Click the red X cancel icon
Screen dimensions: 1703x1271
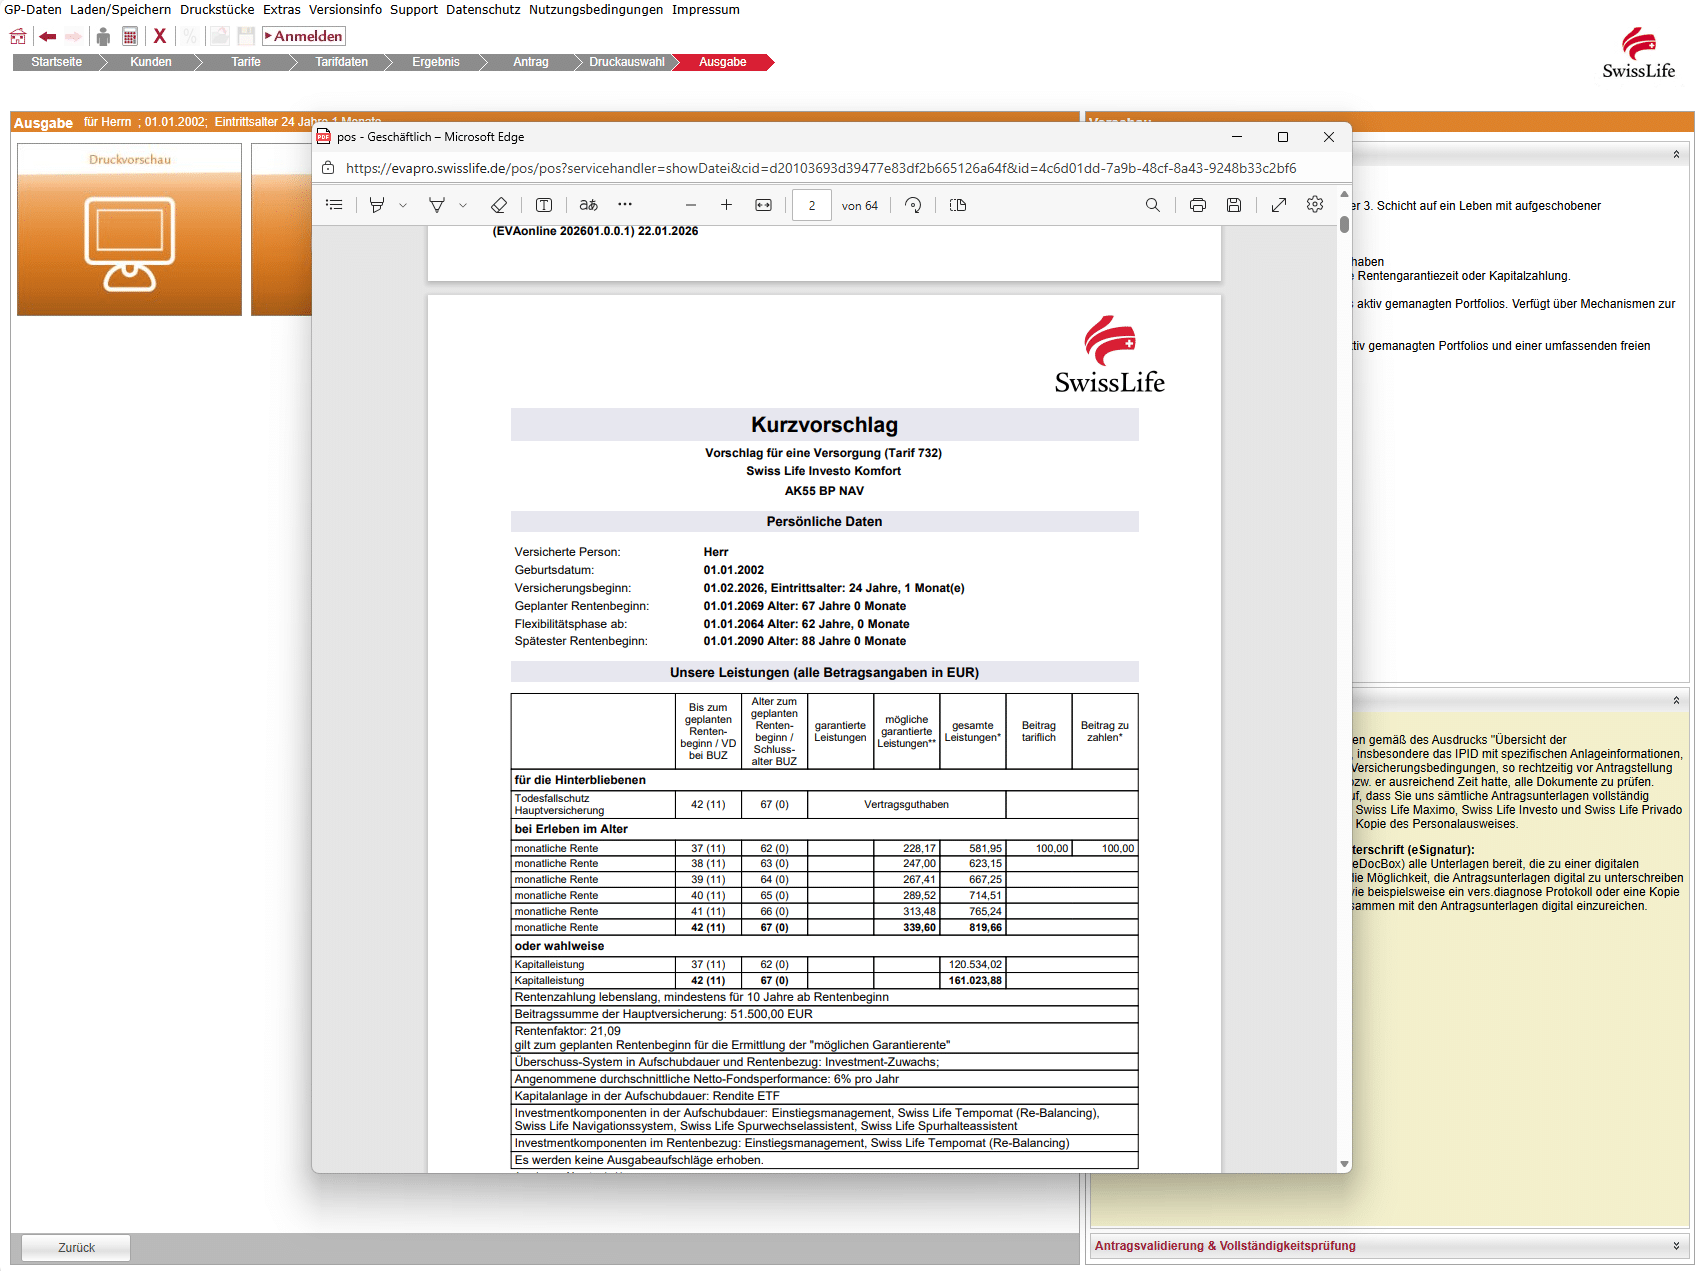point(159,36)
